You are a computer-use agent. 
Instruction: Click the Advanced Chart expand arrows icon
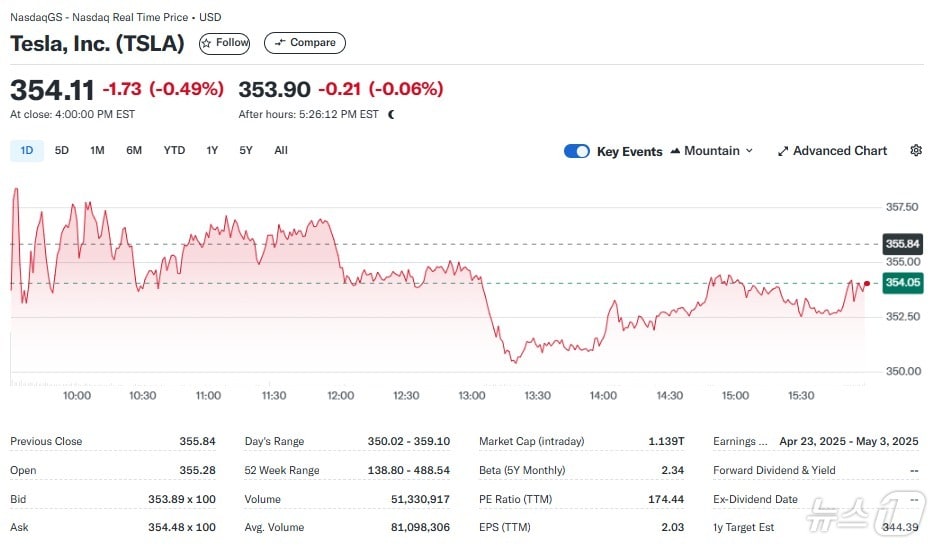(x=783, y=151)
